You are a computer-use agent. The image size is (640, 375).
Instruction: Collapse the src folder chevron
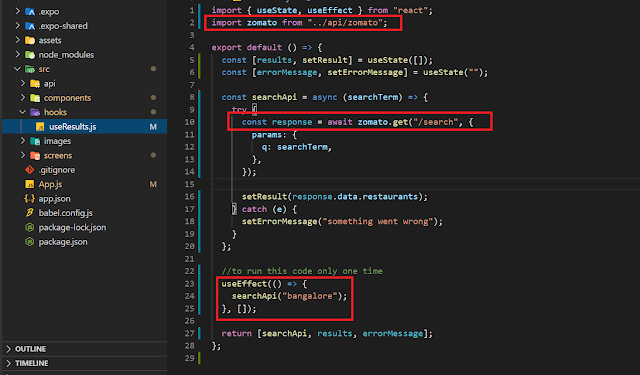pyautogui.click(x=18, y=69)
